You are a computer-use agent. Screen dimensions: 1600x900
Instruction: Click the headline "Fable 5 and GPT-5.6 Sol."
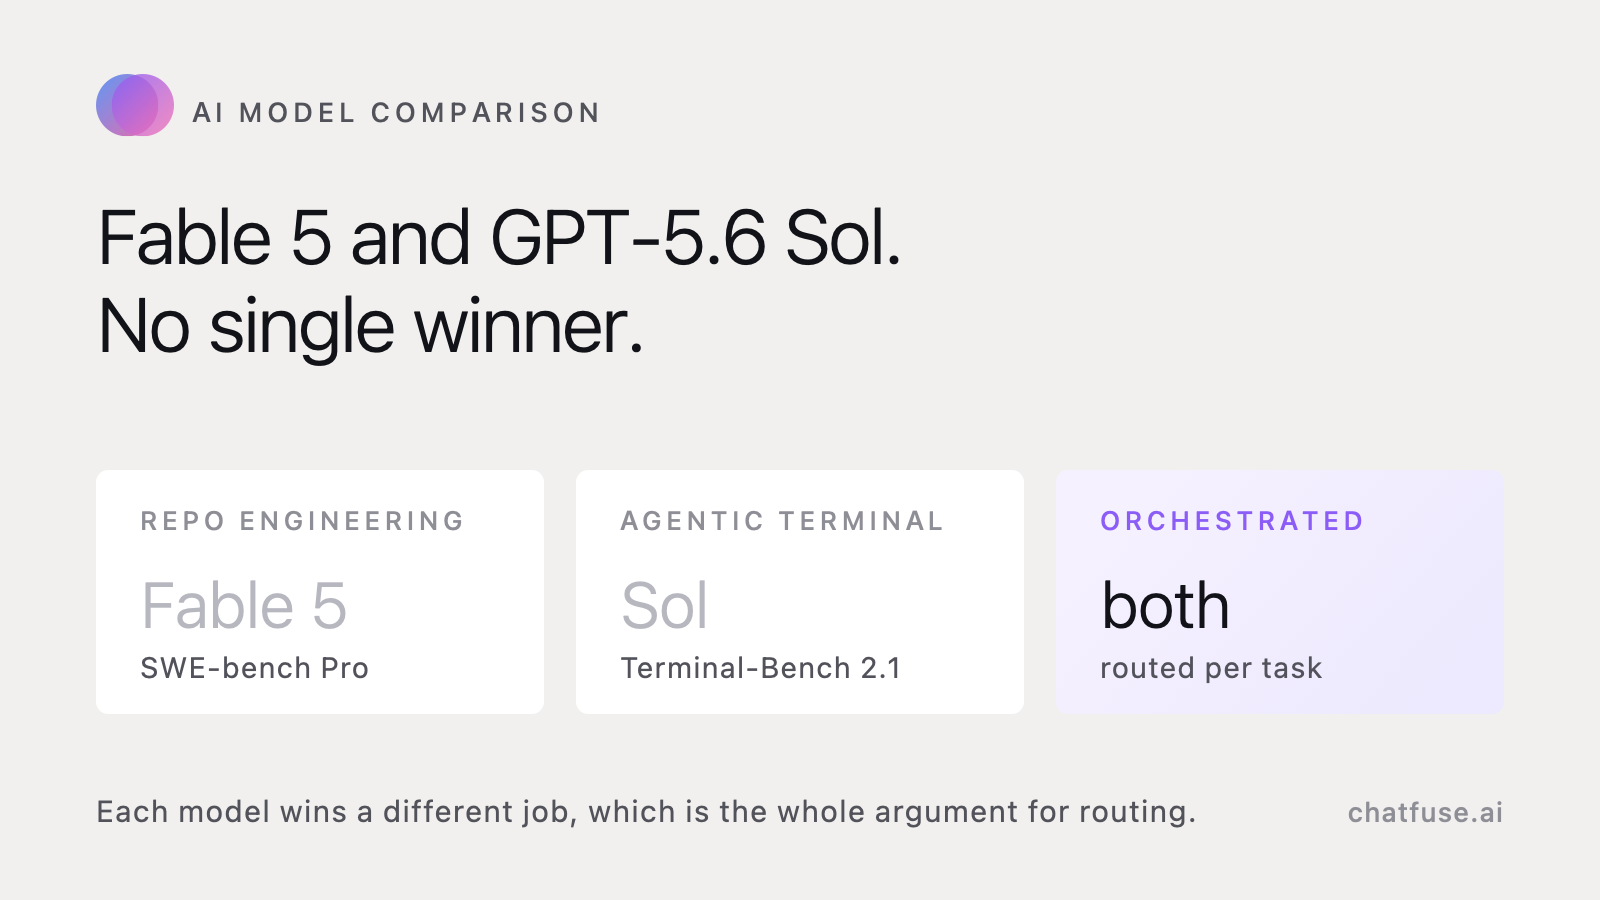500,239
